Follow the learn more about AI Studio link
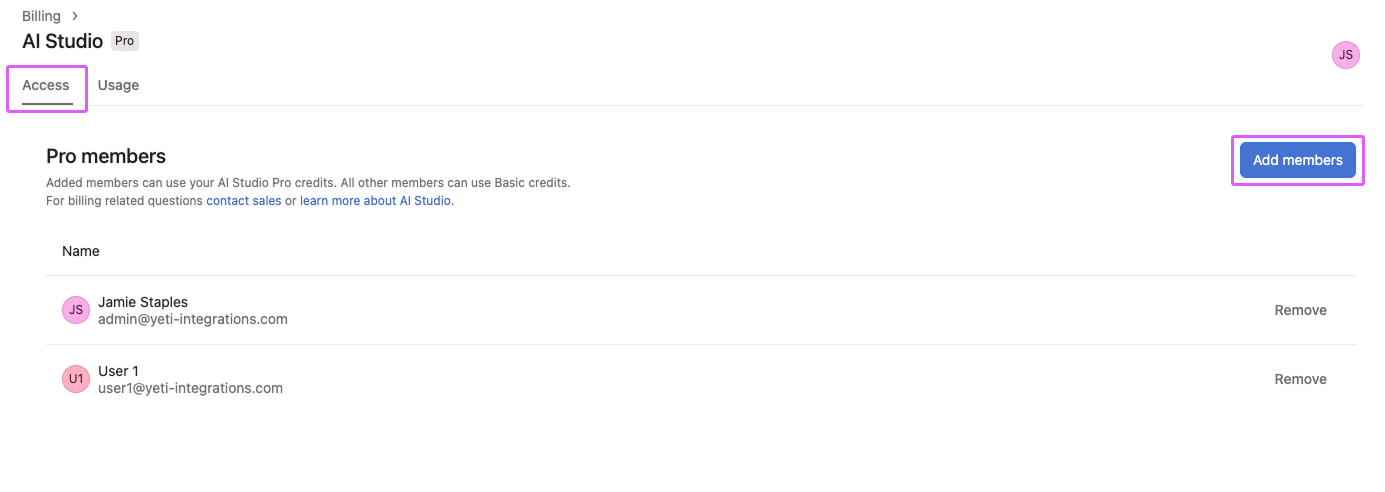This screenshot has height=492, width=1385. (376, 201)
